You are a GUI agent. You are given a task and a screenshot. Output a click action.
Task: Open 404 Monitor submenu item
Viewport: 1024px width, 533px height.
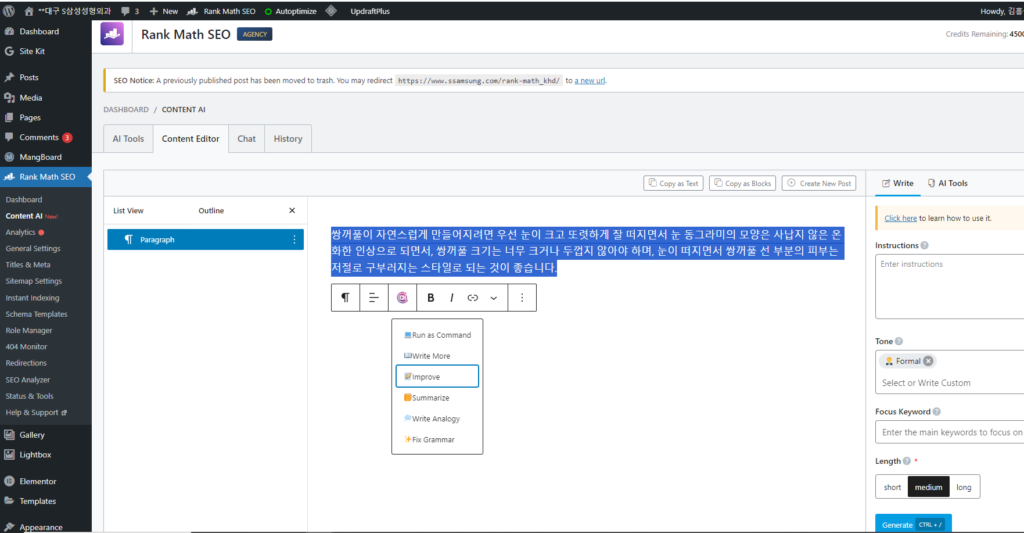26,347
